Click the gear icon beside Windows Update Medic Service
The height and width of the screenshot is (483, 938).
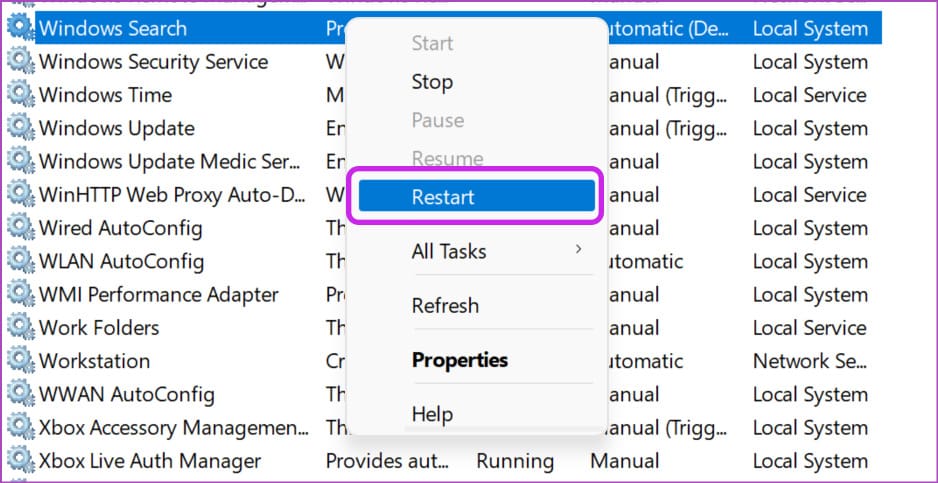20,162
